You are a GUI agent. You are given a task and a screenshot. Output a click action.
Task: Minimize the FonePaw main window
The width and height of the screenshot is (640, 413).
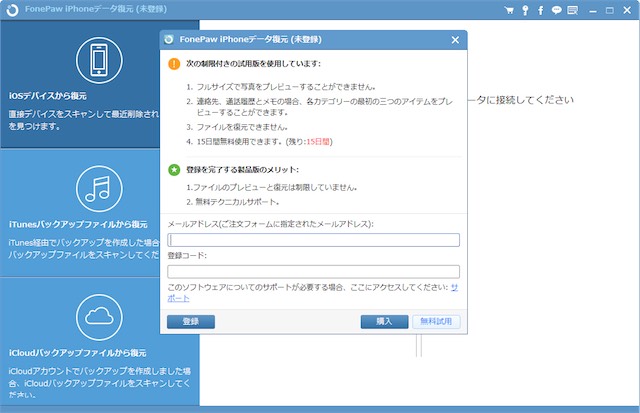593,11
